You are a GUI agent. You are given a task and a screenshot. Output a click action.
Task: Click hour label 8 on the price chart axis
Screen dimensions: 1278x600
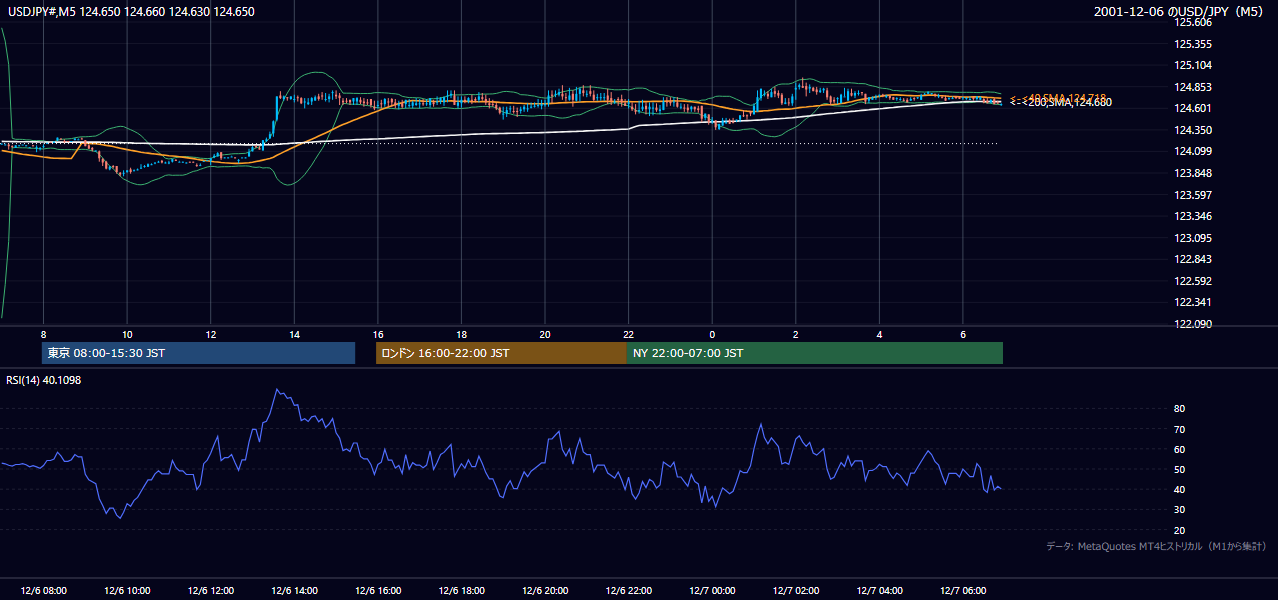(x=43, y=334)
